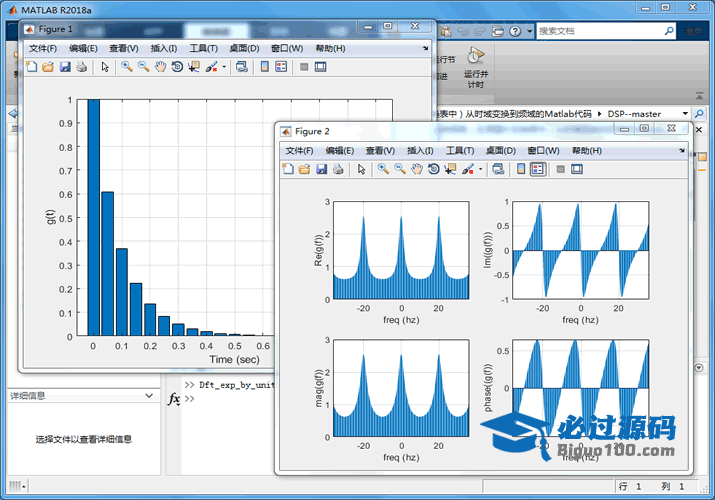Open 插入(I) menu in Figure 1
The height and width of the screenshot is (500, 715).
click(x=164, y=48)
